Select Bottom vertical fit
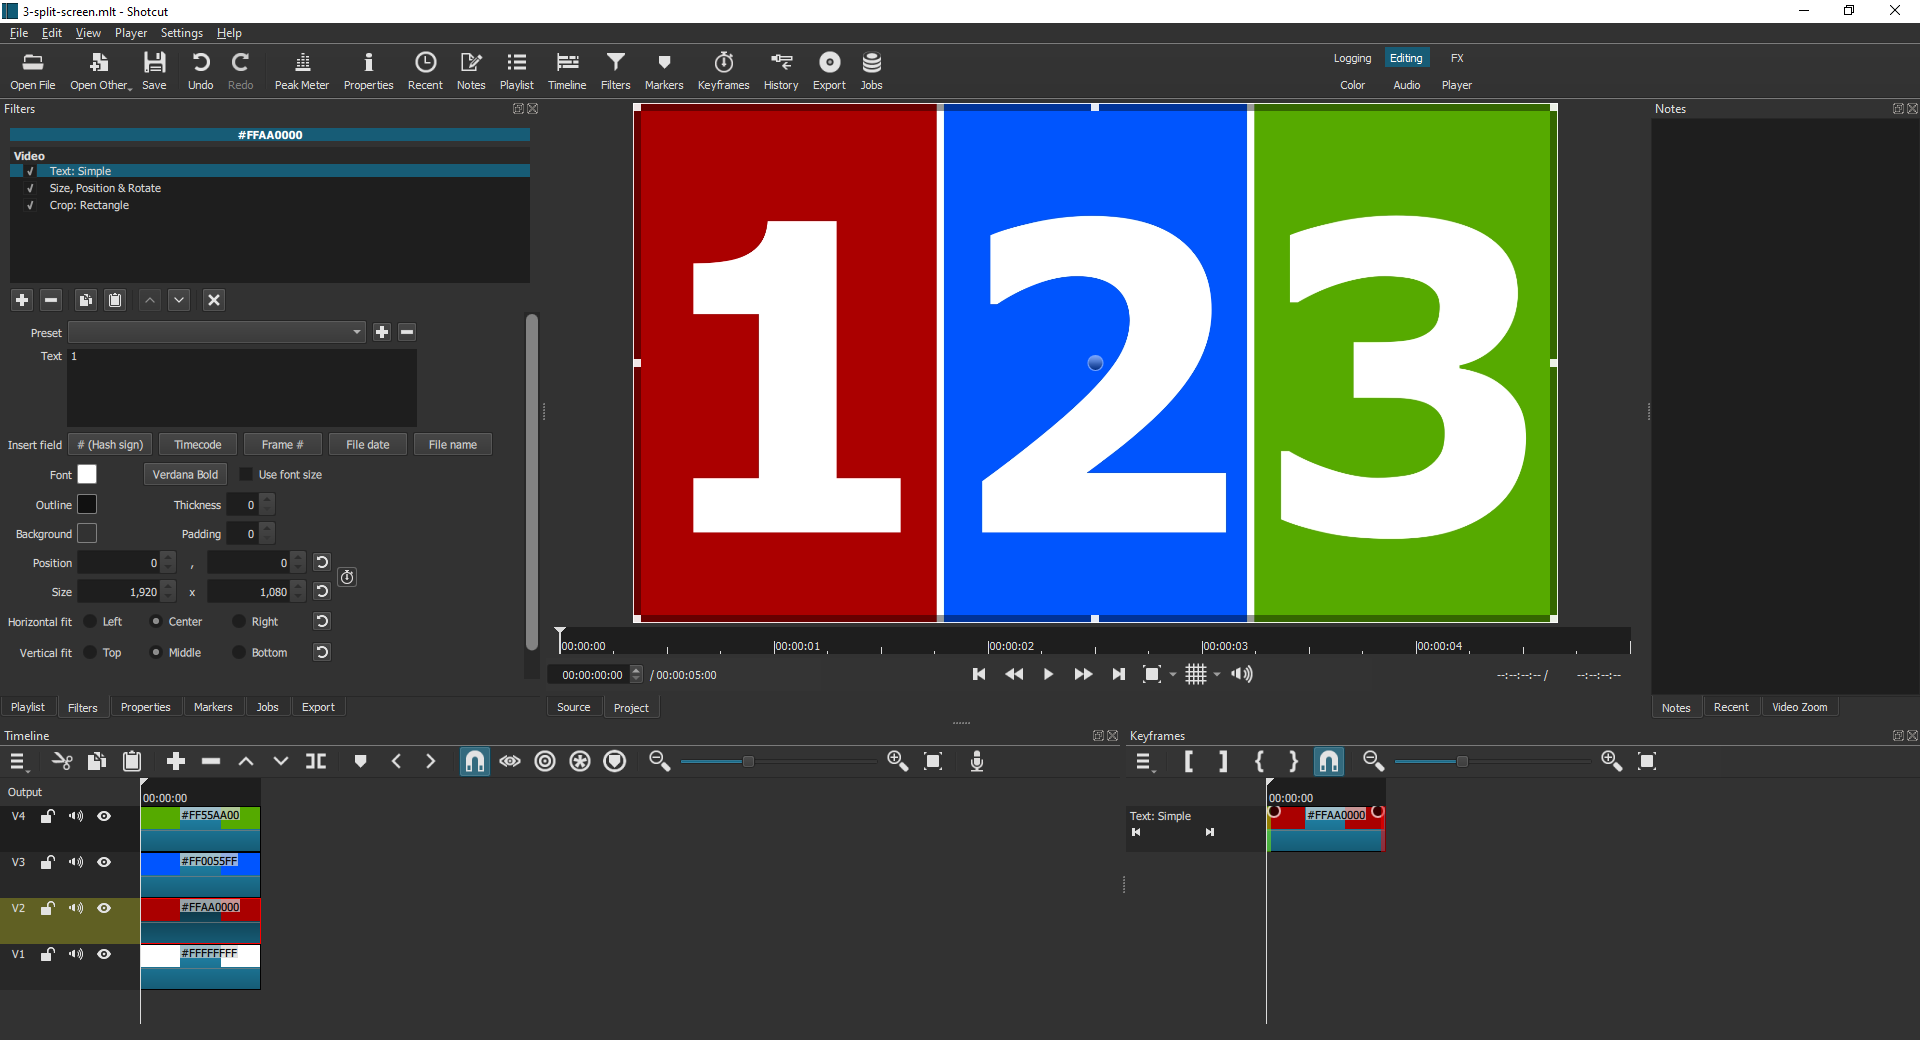1920x1040 pixels. (239, 653)
